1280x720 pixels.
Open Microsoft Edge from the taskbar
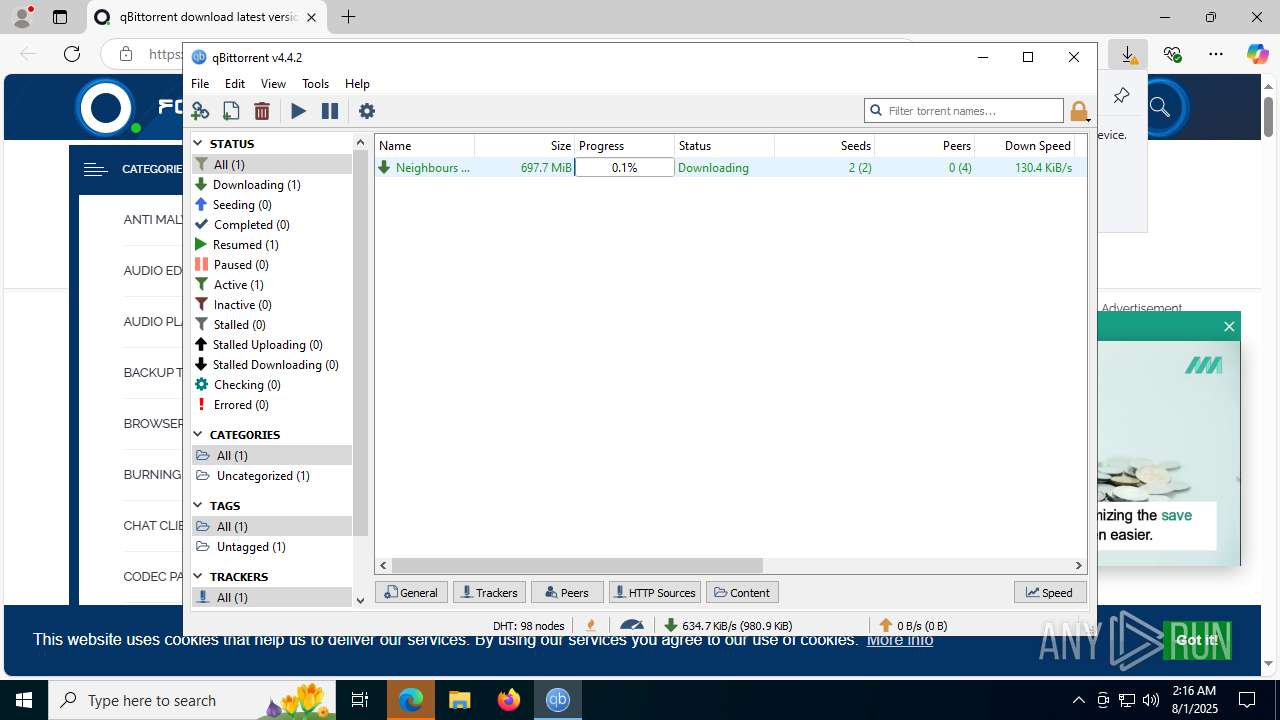[411, 700]
